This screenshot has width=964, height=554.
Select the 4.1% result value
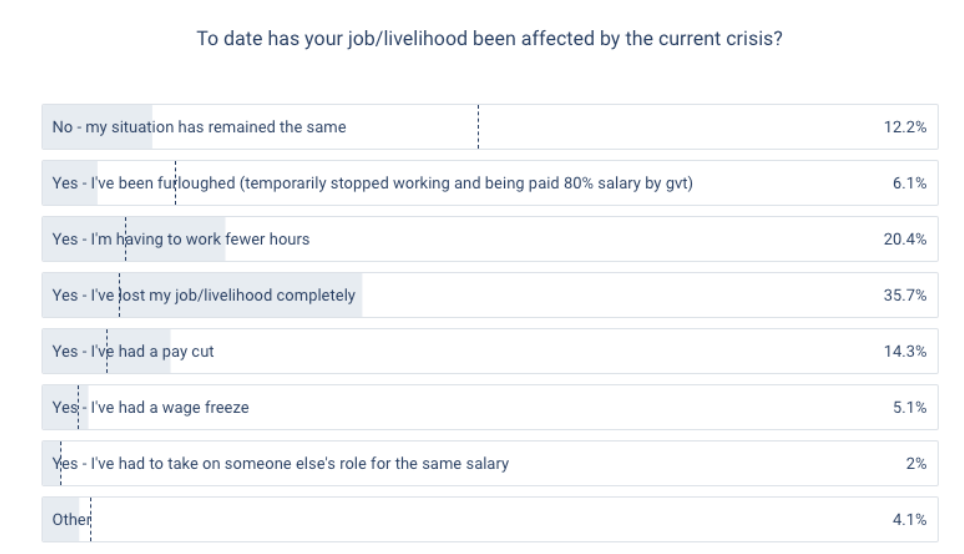coord(910,519)
